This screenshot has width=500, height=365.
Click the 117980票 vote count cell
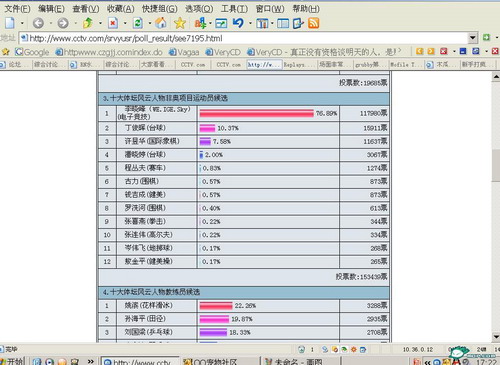364,113
